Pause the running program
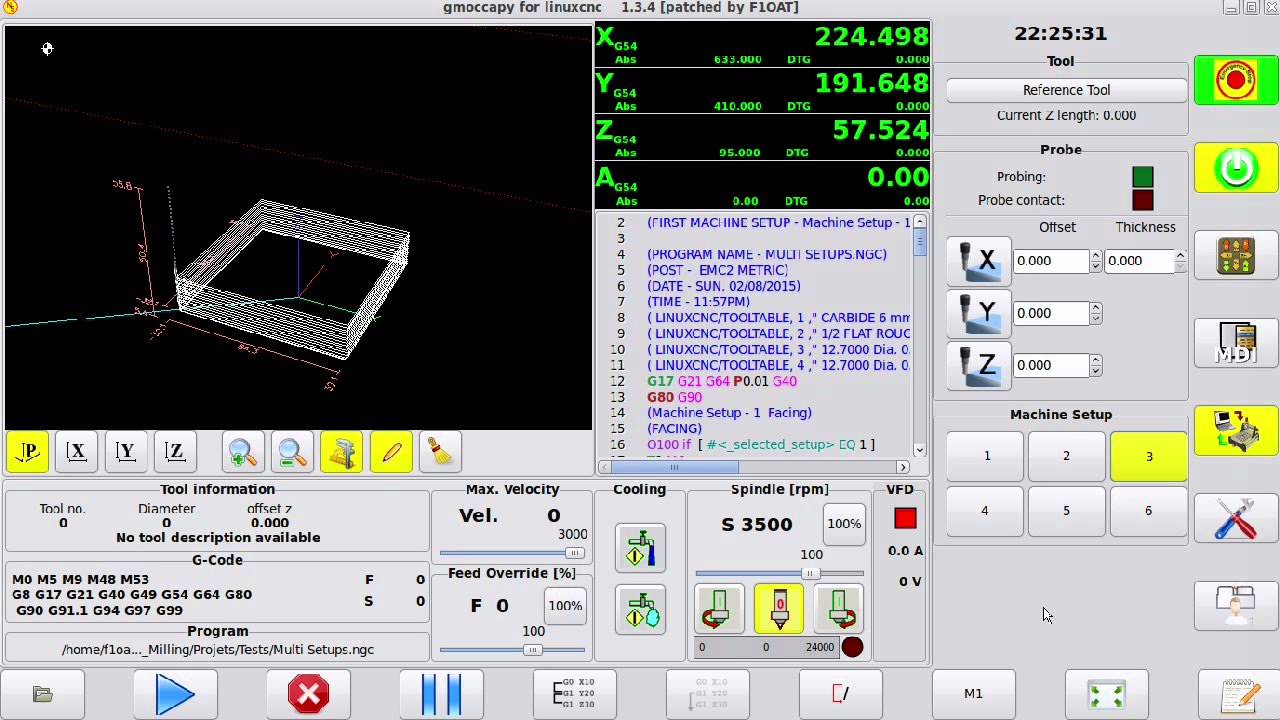Image resolution: width=1280 pixels, height=720 pixels. (441, 693)
